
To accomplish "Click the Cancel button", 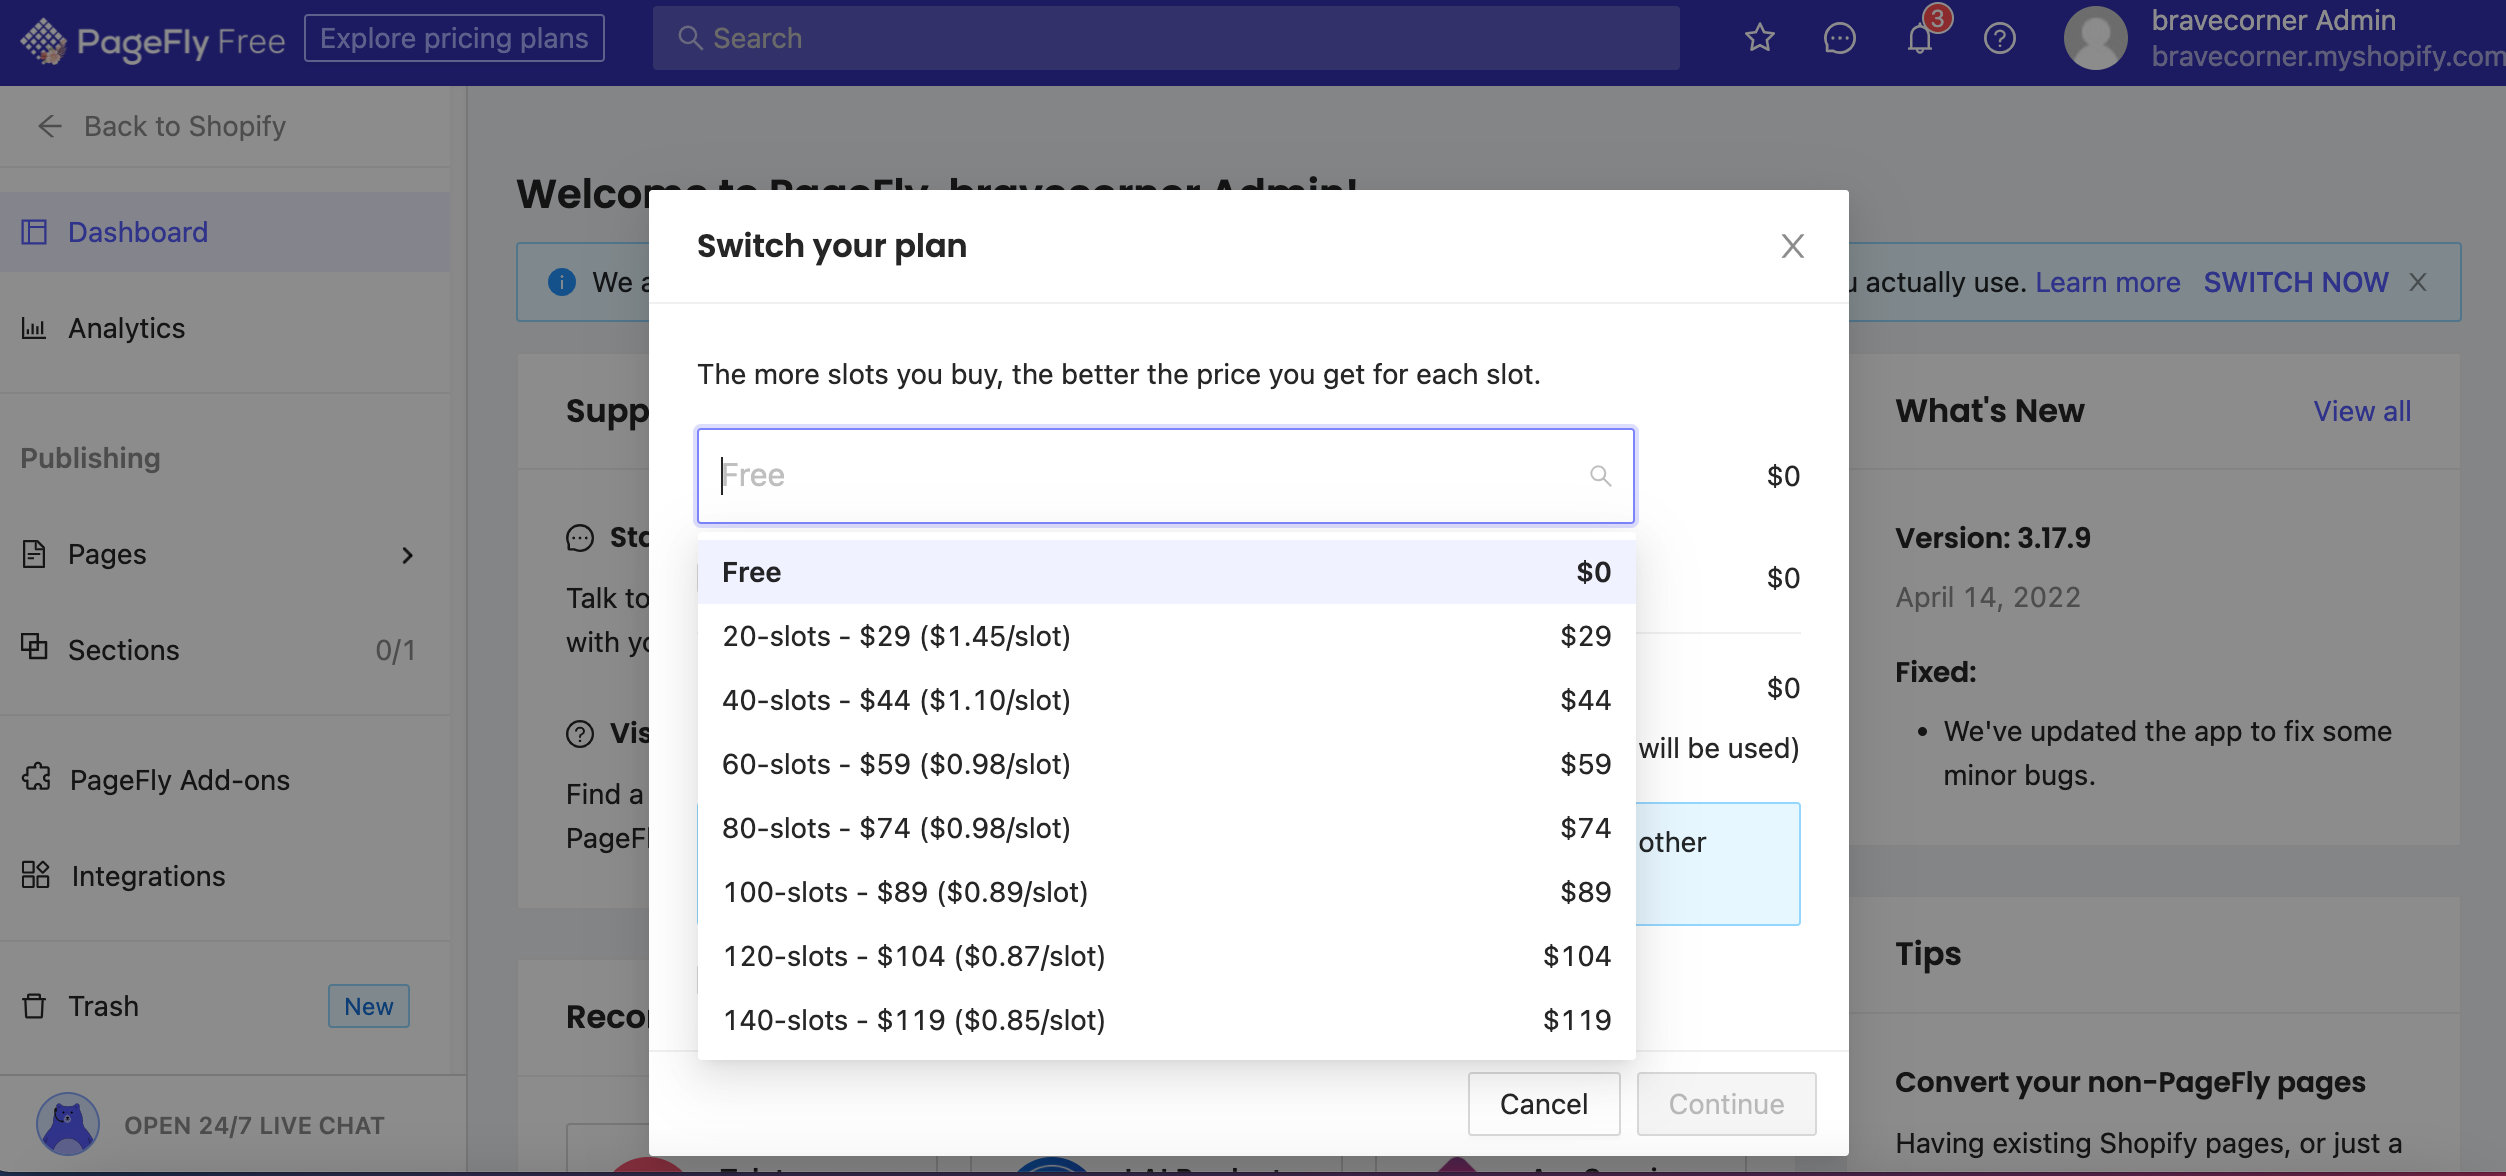I will (1544, 1104).
